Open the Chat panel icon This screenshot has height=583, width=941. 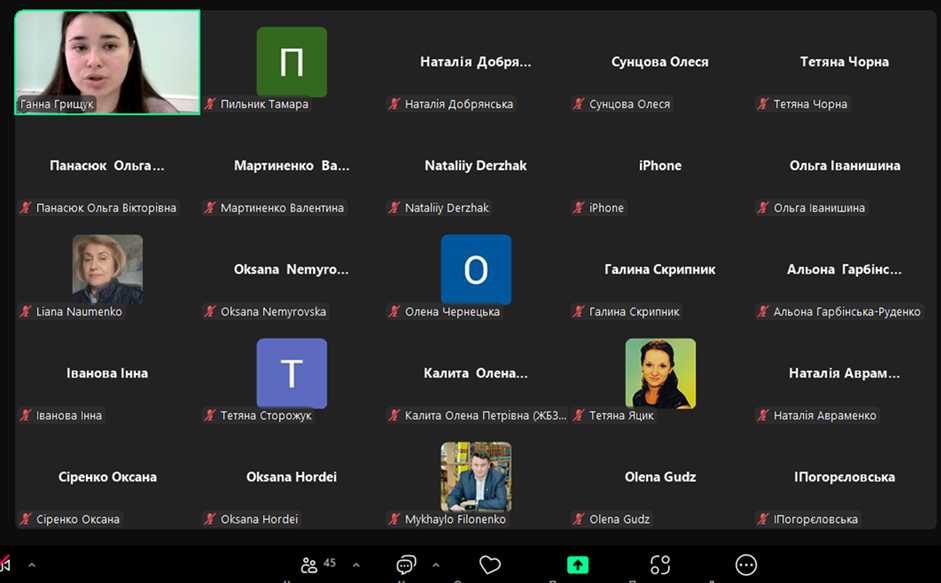pyautogui.click(x=406, y=565)
